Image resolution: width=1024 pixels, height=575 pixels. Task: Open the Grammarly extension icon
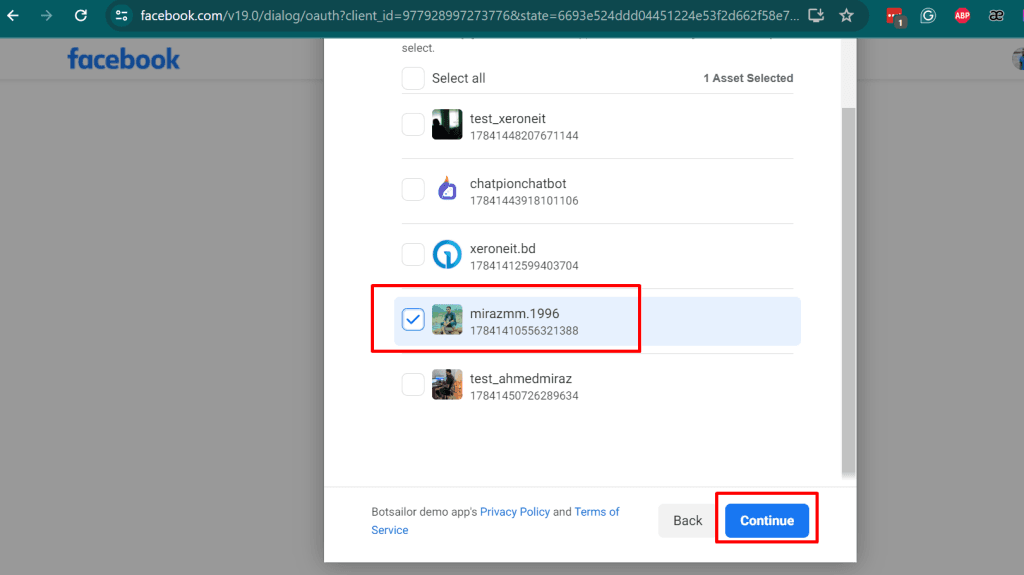[928, 16]
